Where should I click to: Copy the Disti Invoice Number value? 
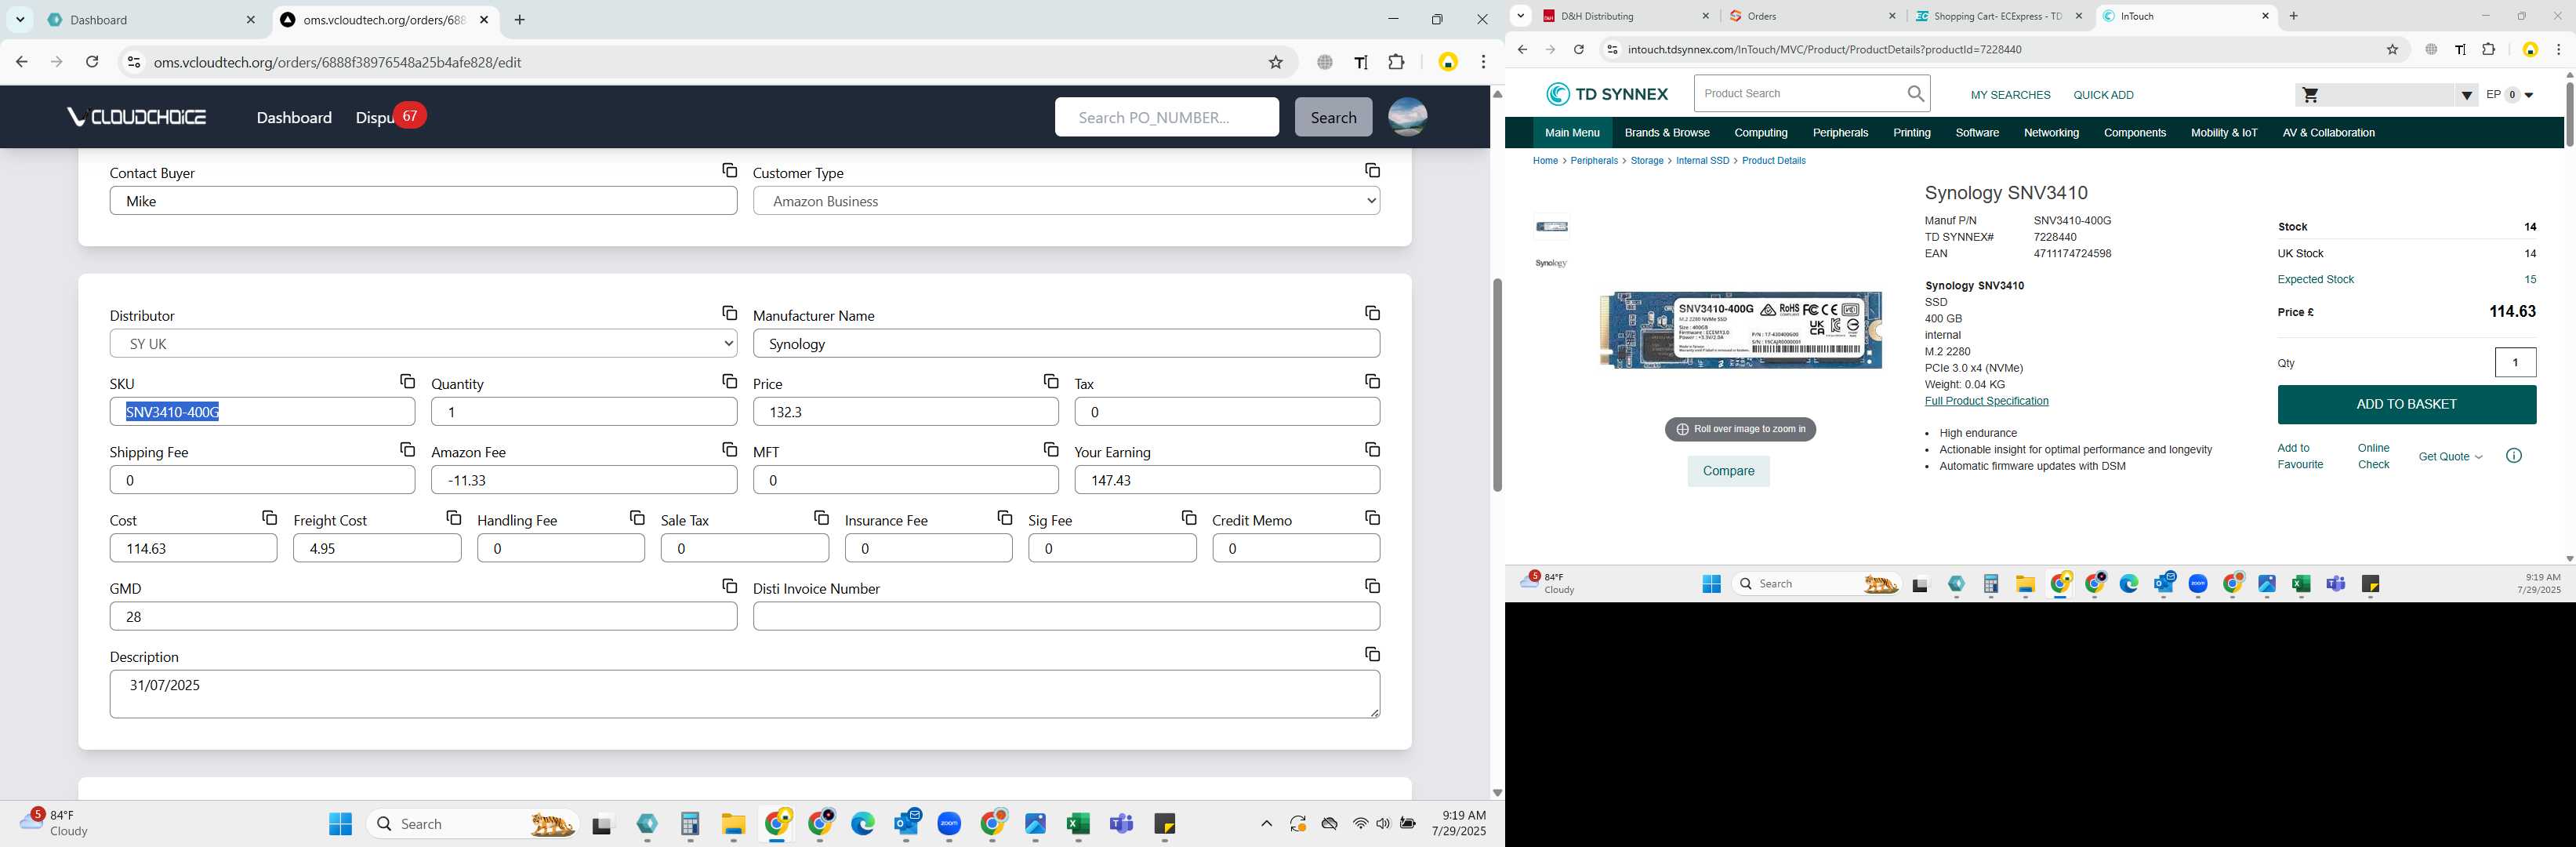click(x=1372, y=586)
